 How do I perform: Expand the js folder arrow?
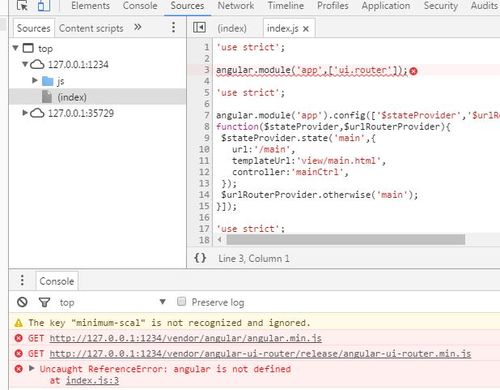tap(35, 80)
